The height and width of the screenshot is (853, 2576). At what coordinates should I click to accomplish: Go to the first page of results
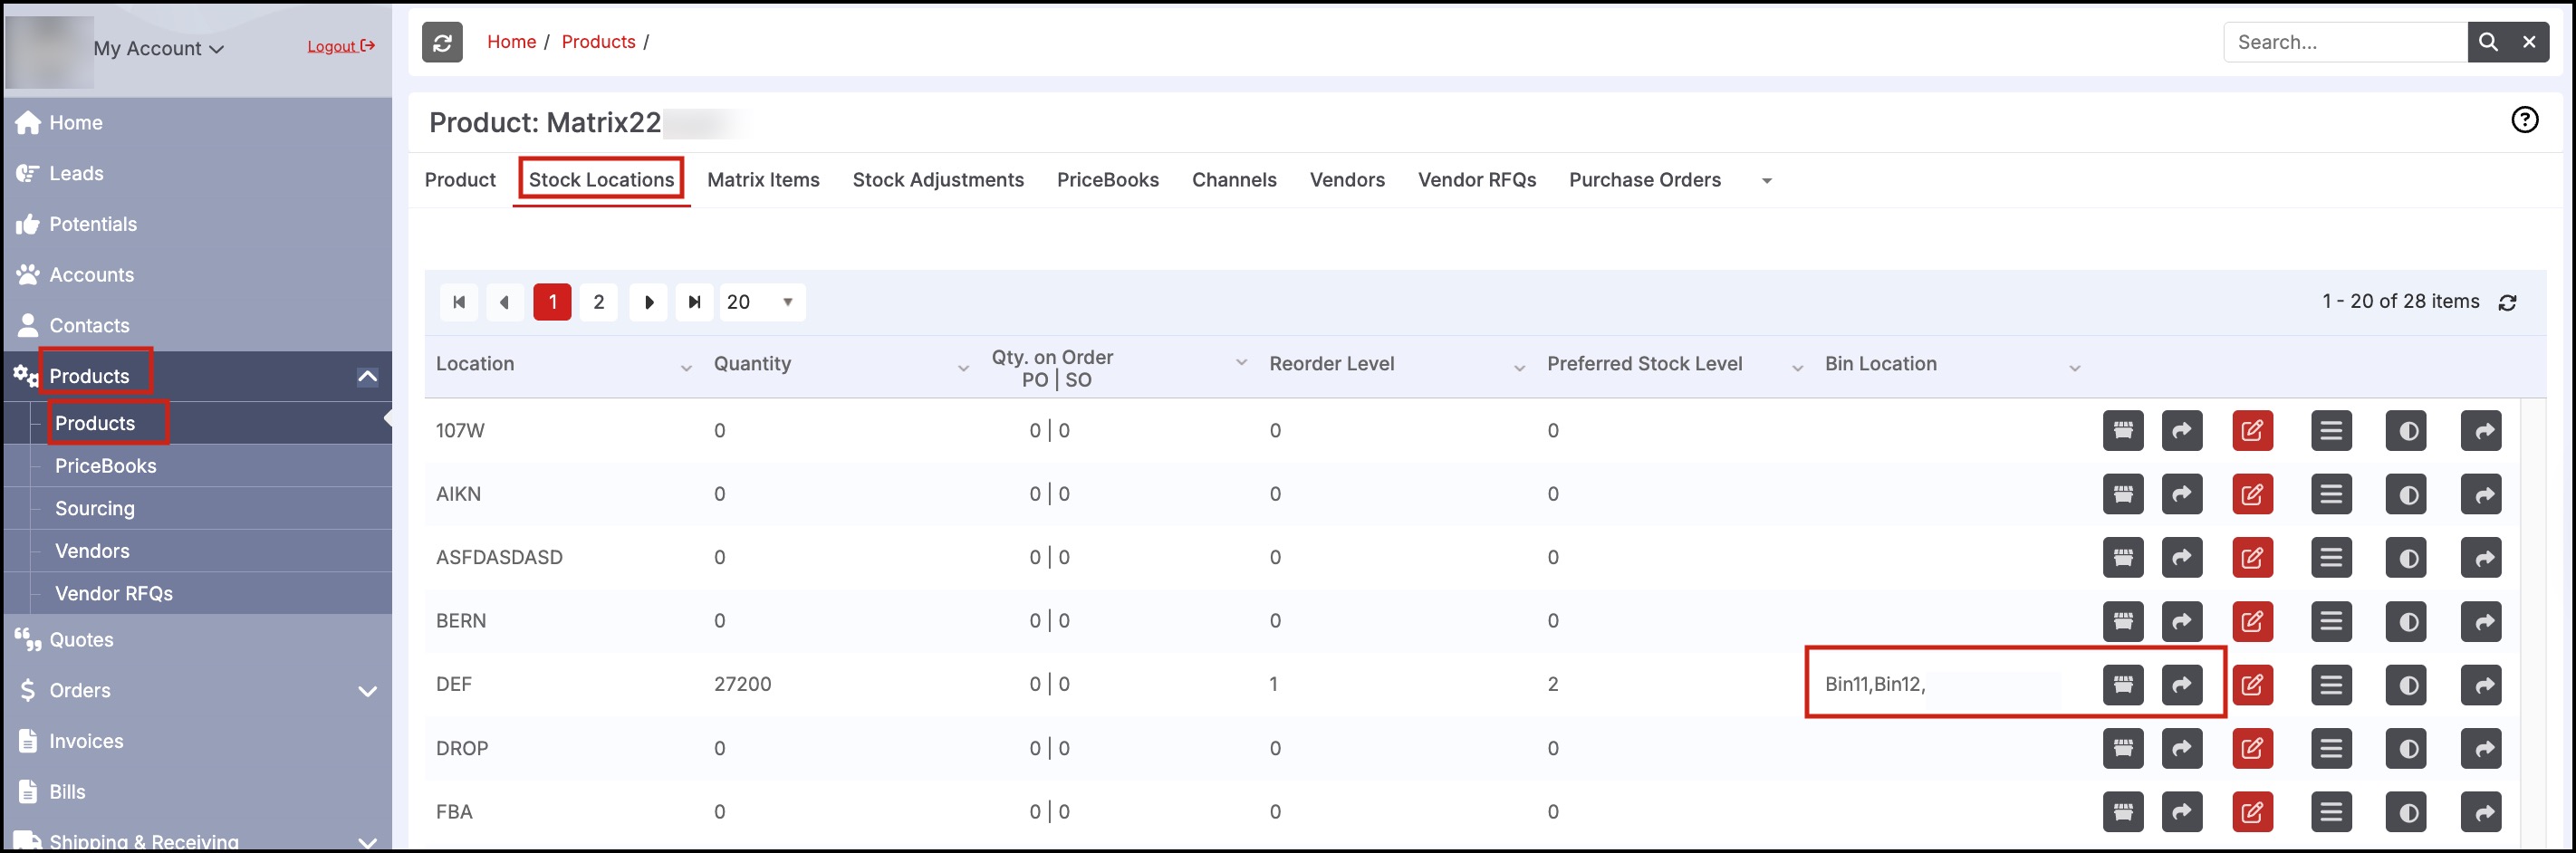(x=459, y=302)
